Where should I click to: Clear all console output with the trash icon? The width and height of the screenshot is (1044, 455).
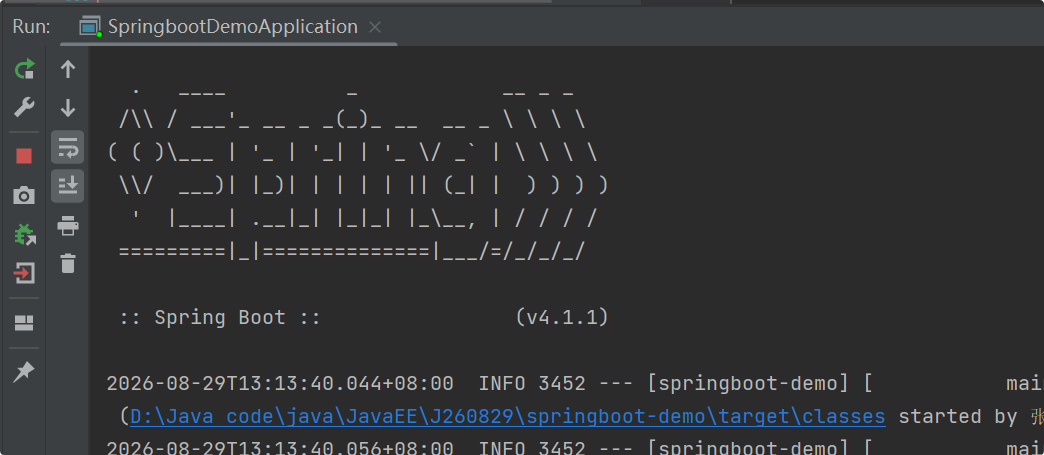click(x=68, y=263)
